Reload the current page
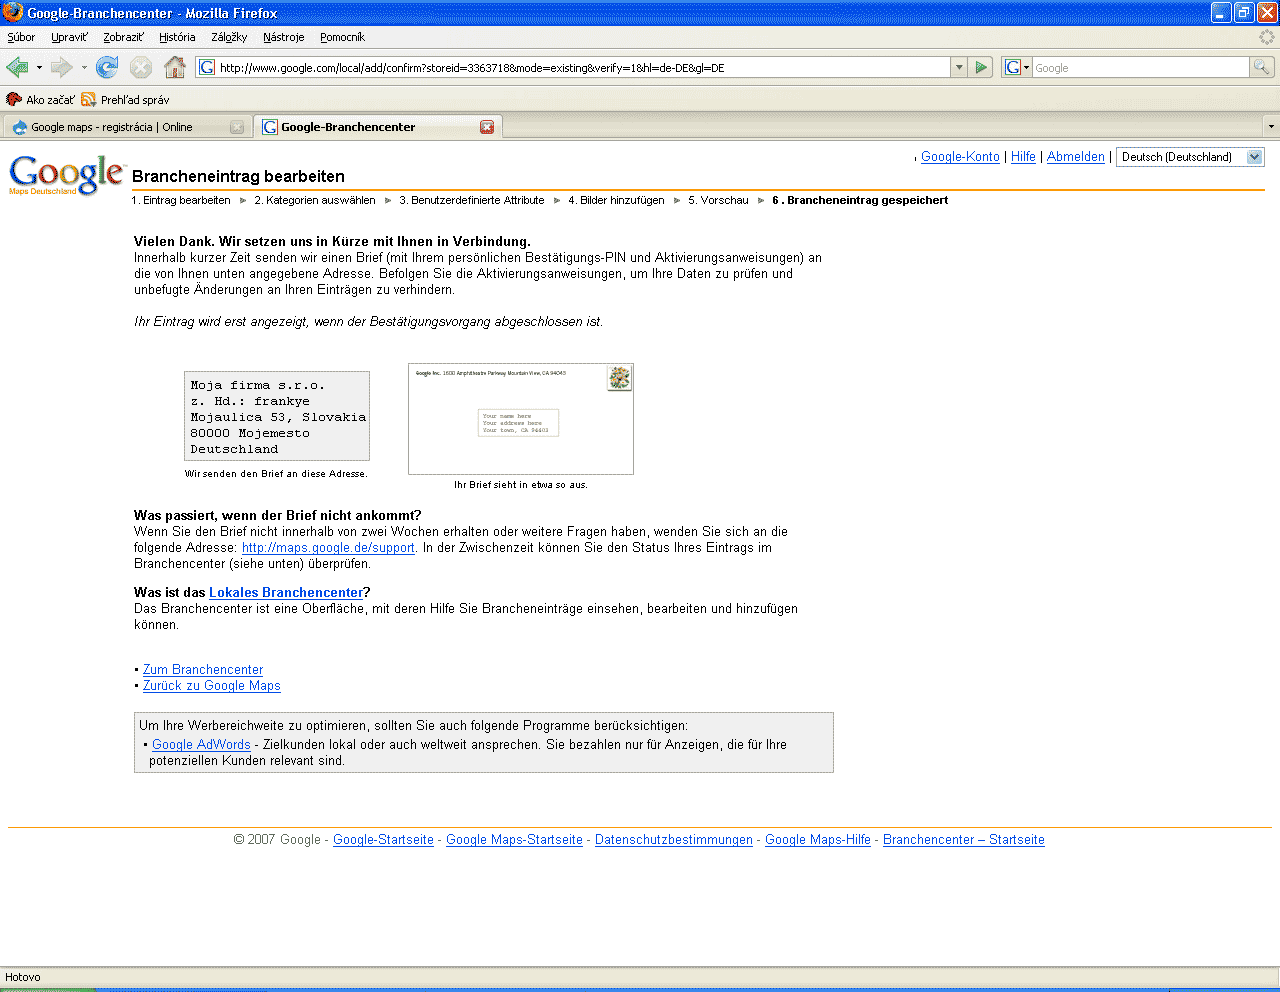Screen dimensions: 1280x992 point(107,67)
